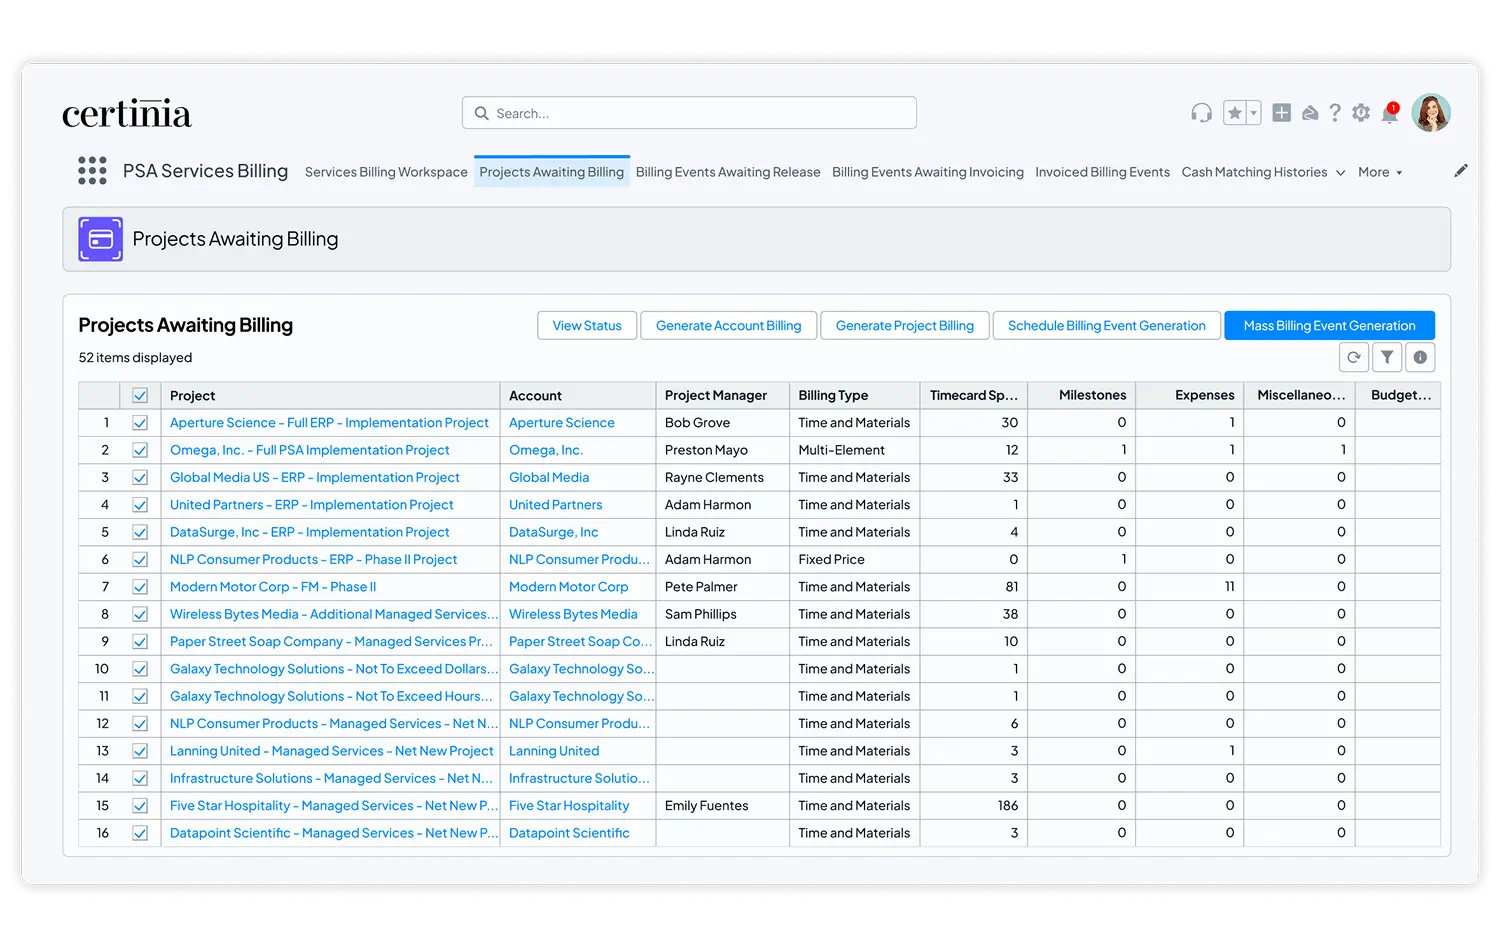Open Salesforce Setup gear icon

(1361, 112)
